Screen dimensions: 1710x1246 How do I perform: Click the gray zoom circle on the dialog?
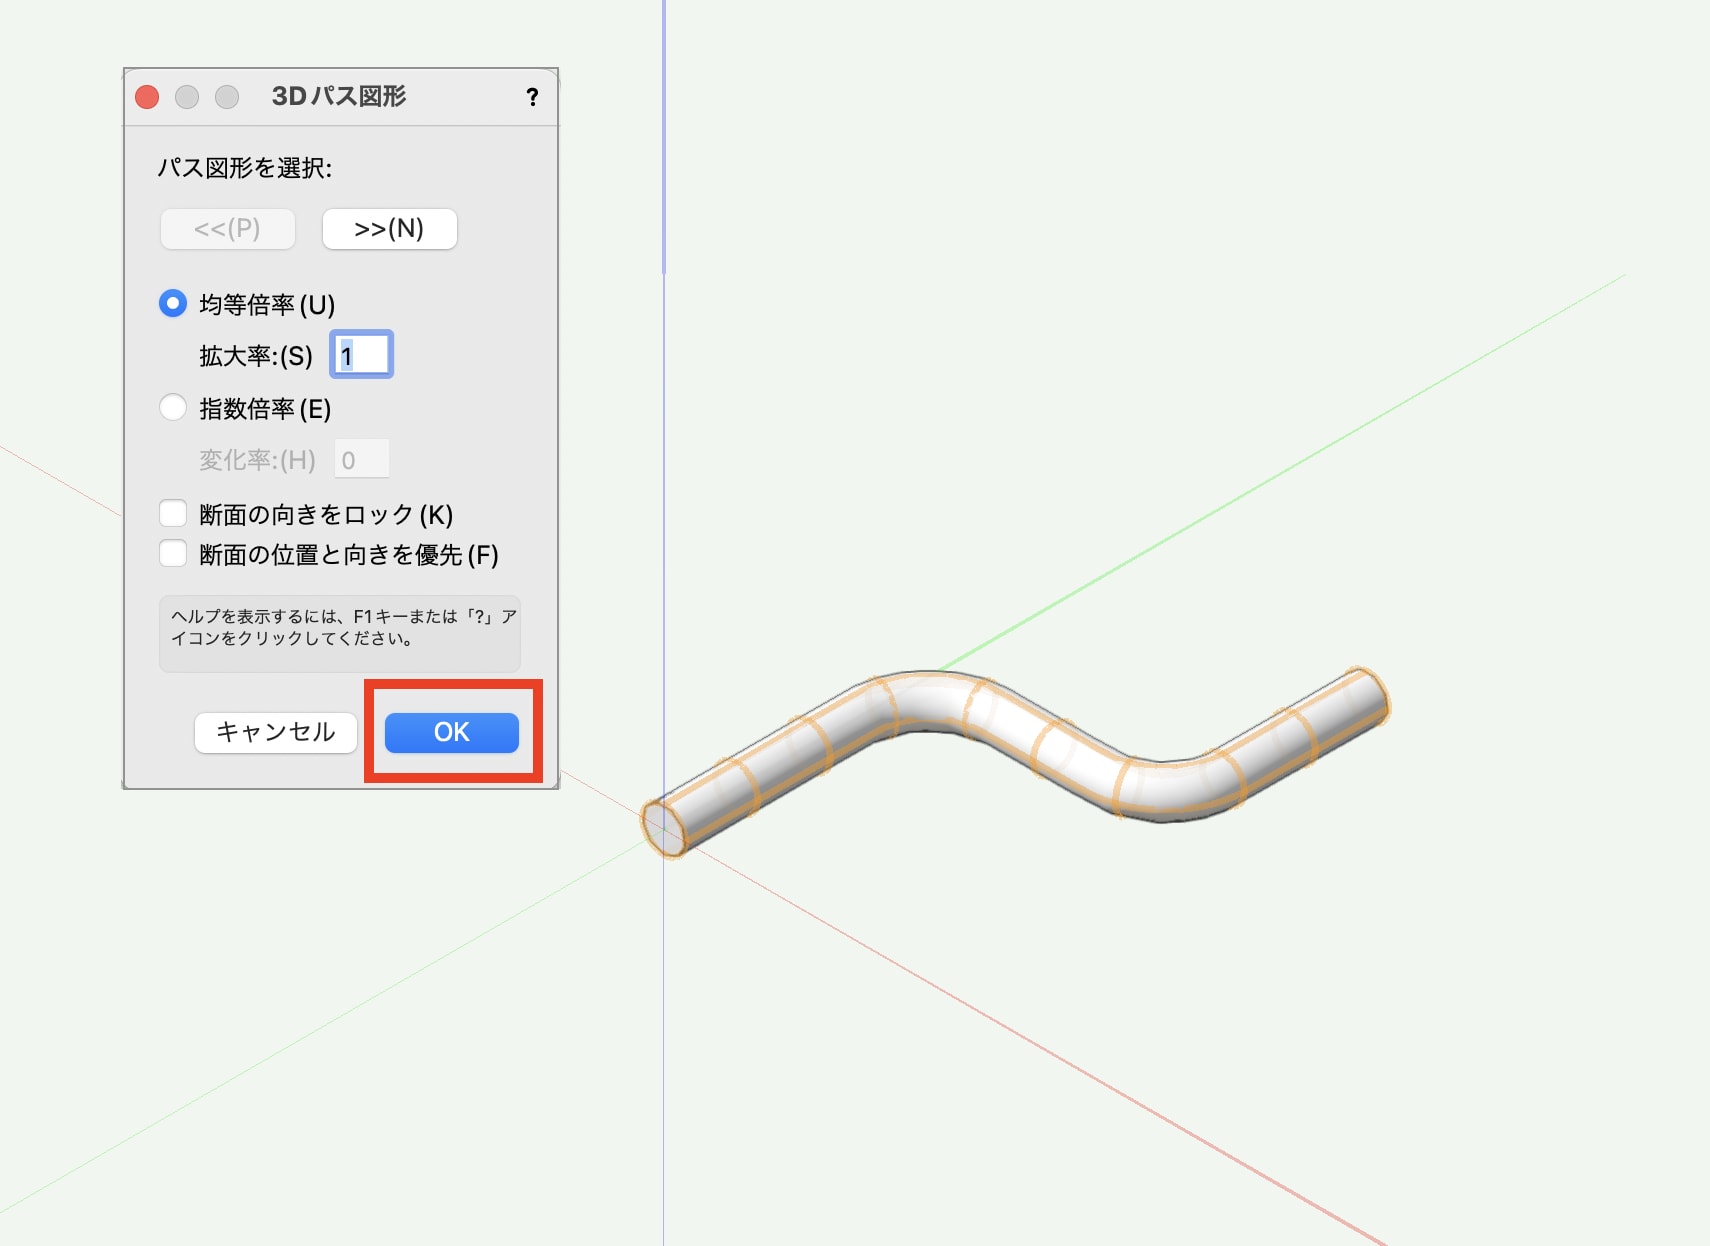pos(226,97)
